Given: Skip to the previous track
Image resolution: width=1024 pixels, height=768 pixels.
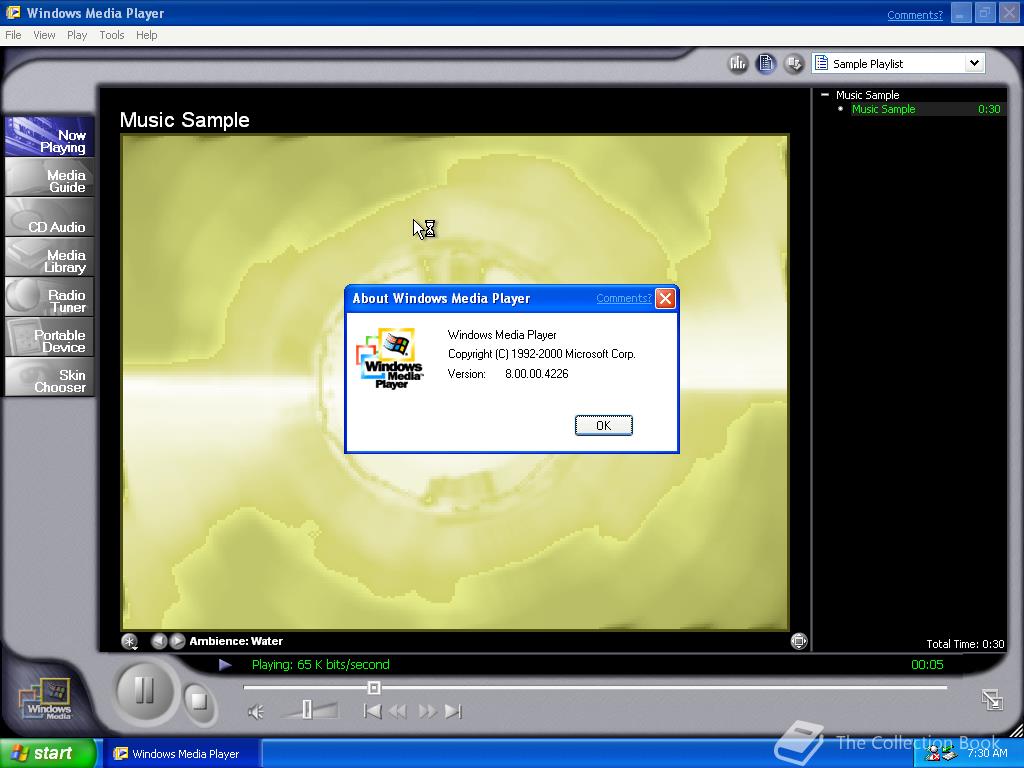Looking at the screenshot, I should [372, 711].
